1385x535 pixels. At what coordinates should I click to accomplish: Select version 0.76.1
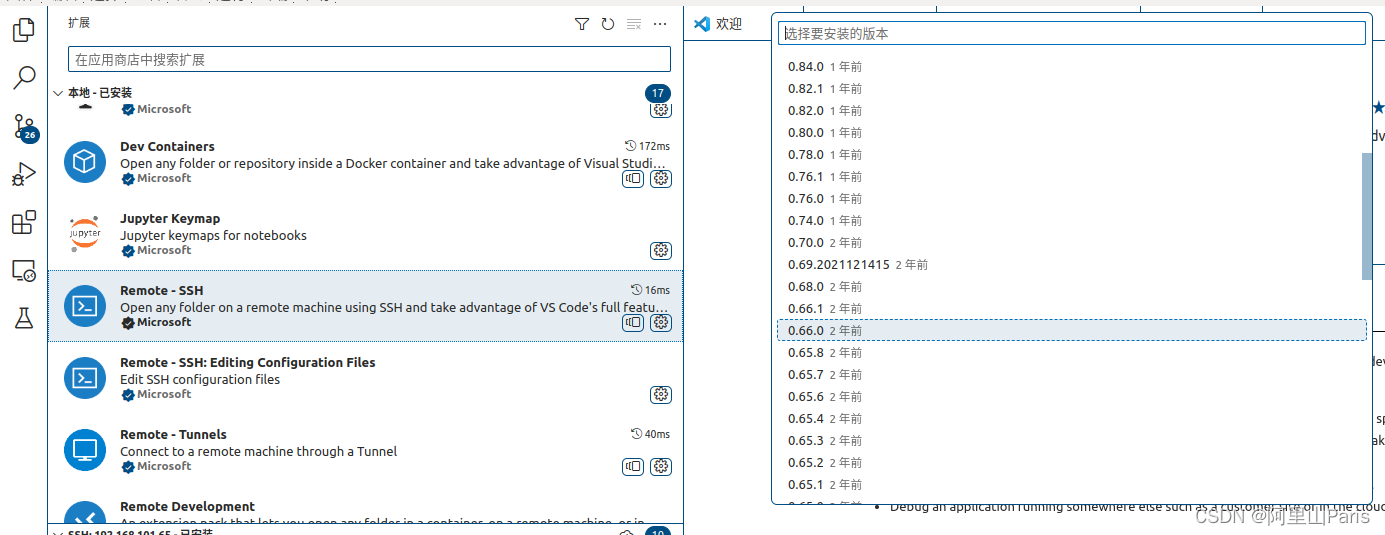(1071, 177)
